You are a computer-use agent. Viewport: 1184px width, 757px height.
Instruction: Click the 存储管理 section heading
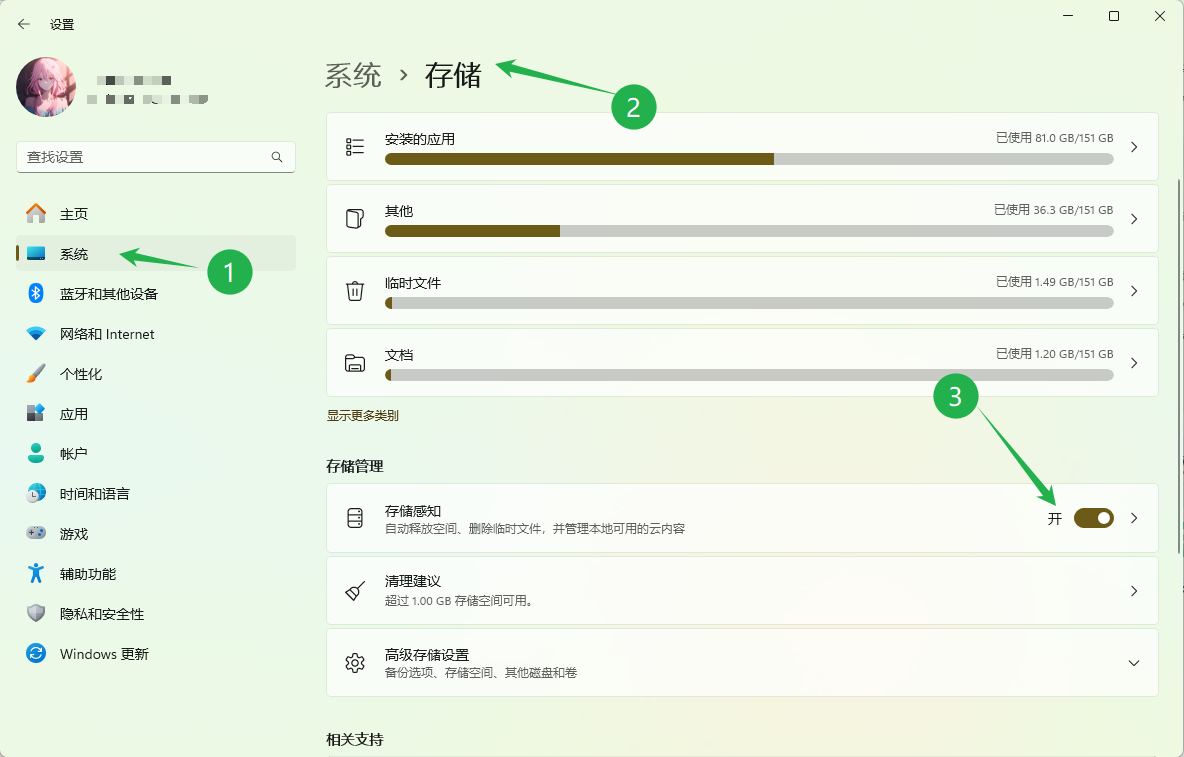pyautogui.click(x=355, y=466)
